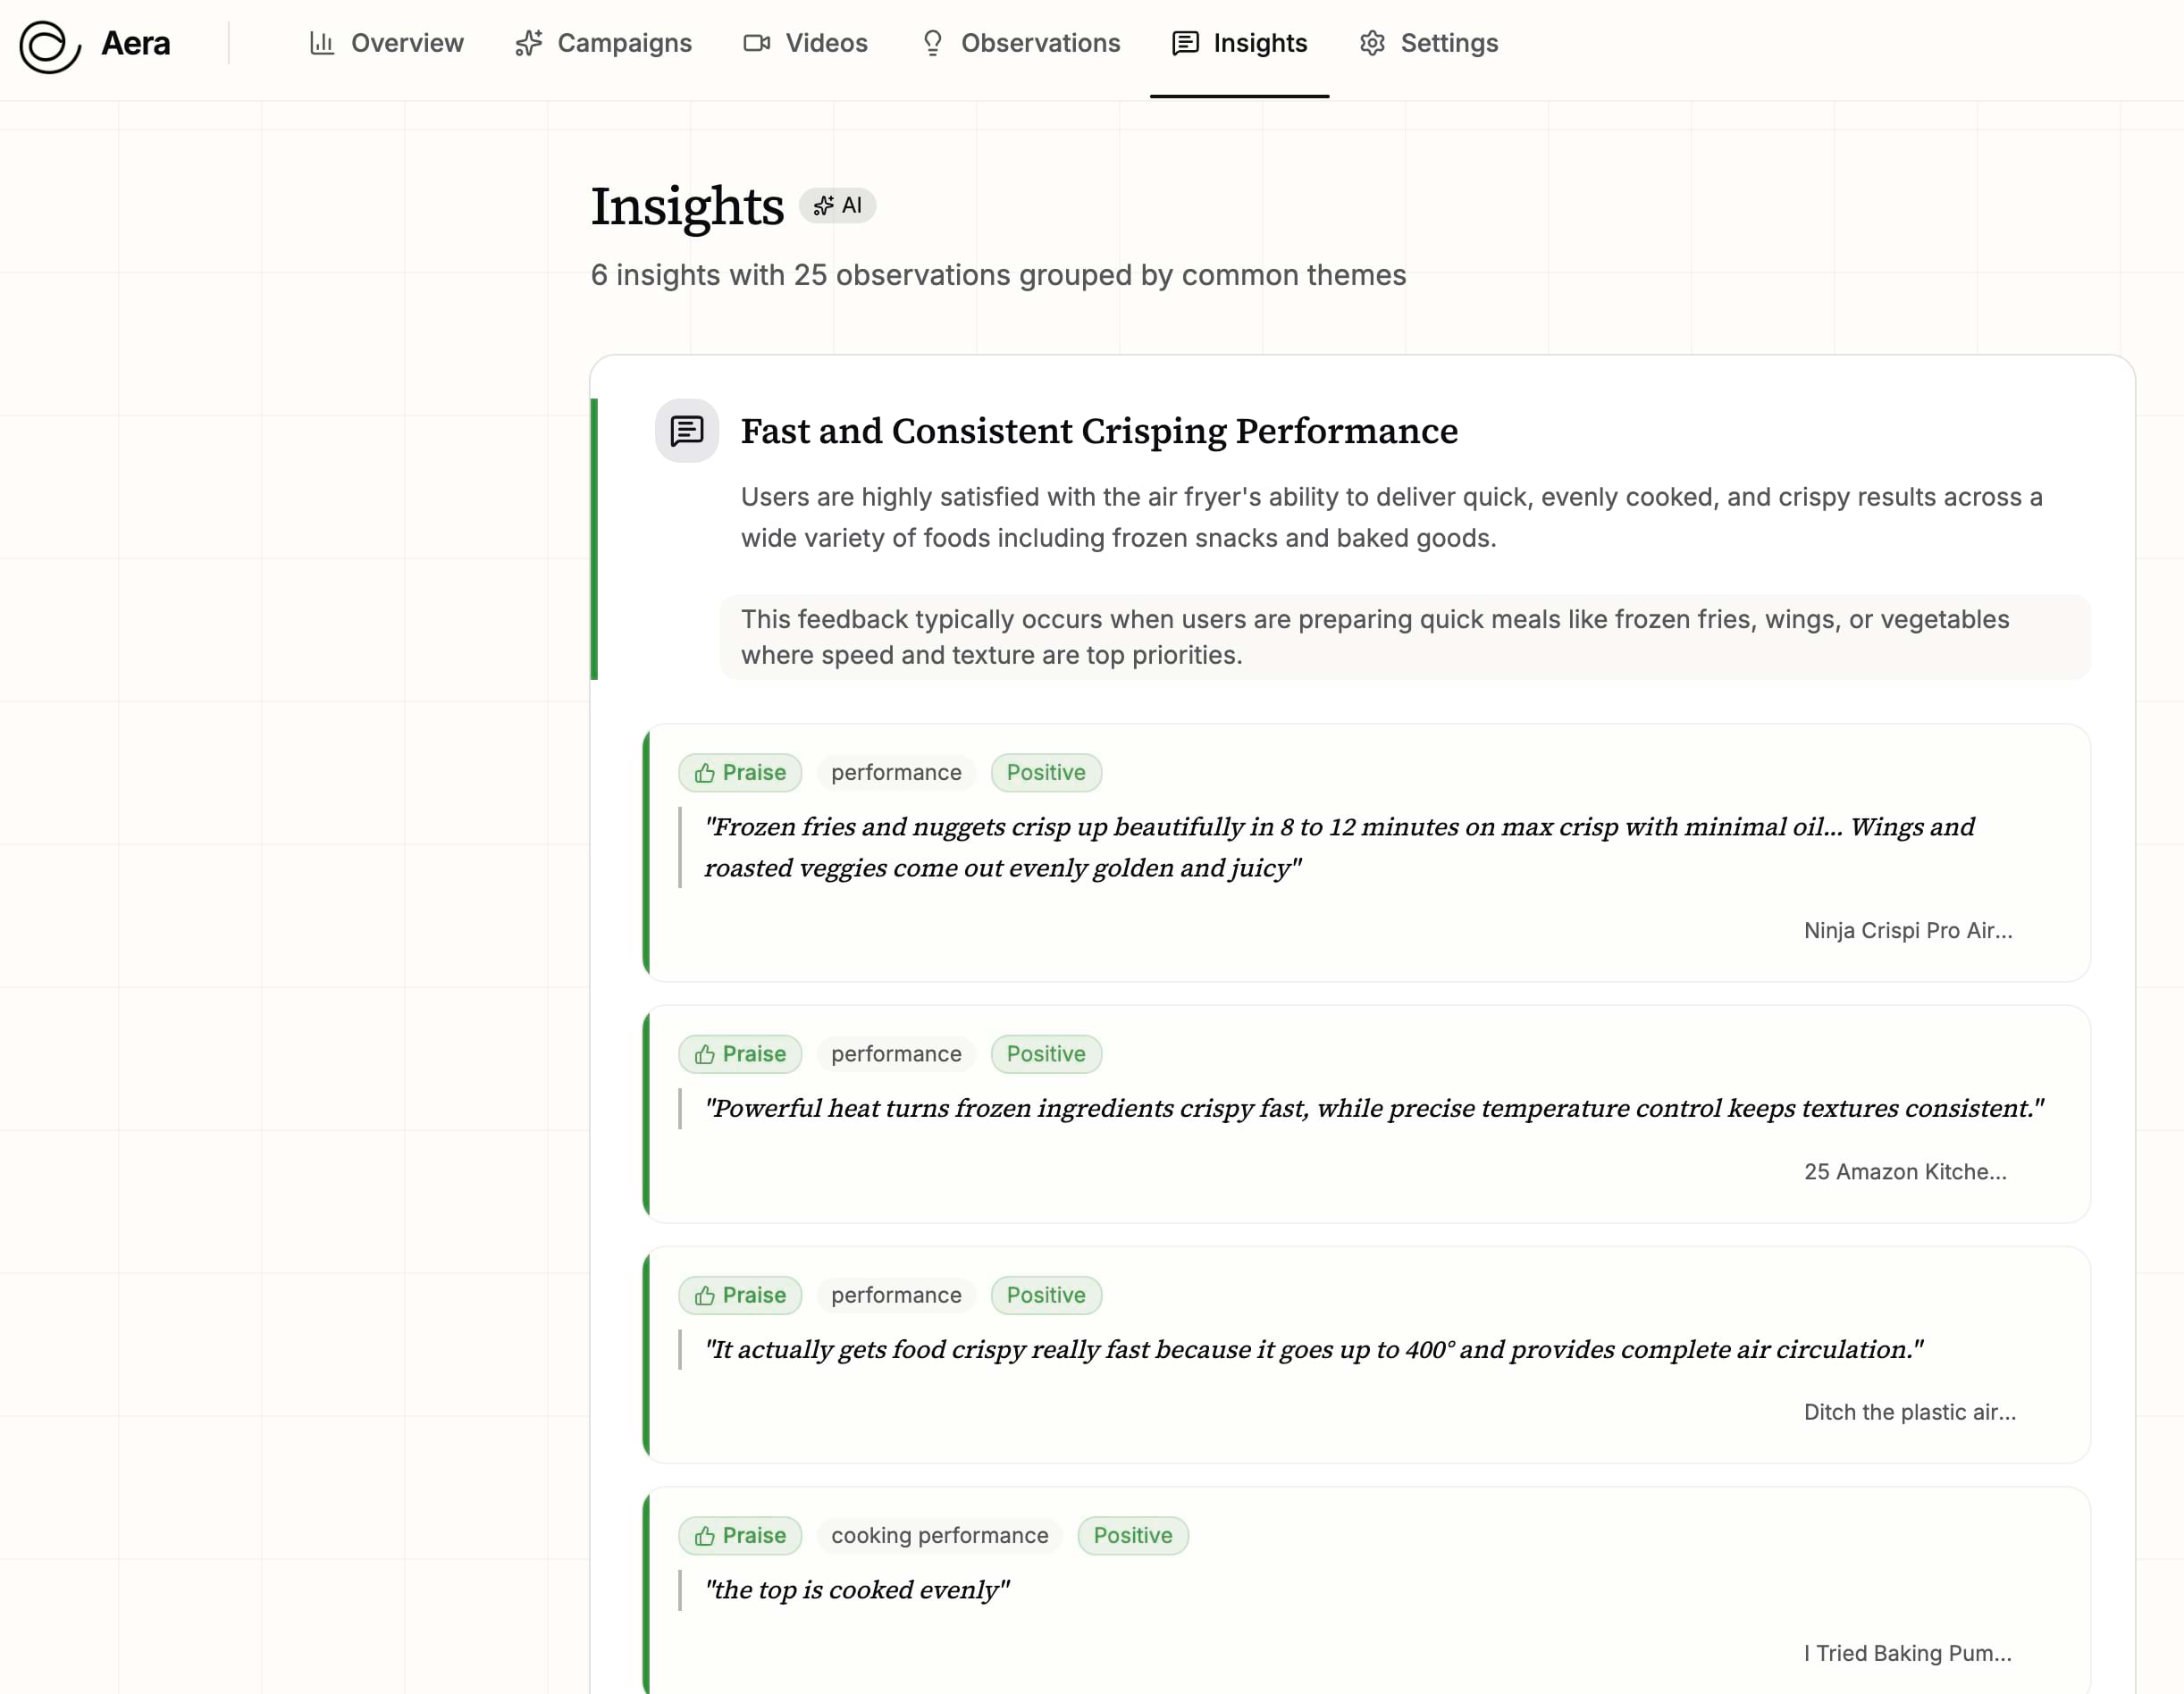Select the Fast and Consistent Crisping Performance title

[x=1099, y=431]
